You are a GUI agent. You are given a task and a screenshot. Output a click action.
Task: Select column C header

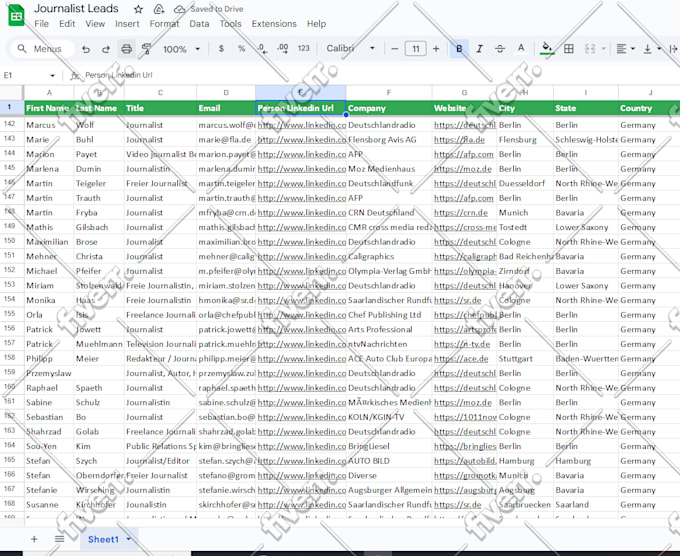pos(160,92)
